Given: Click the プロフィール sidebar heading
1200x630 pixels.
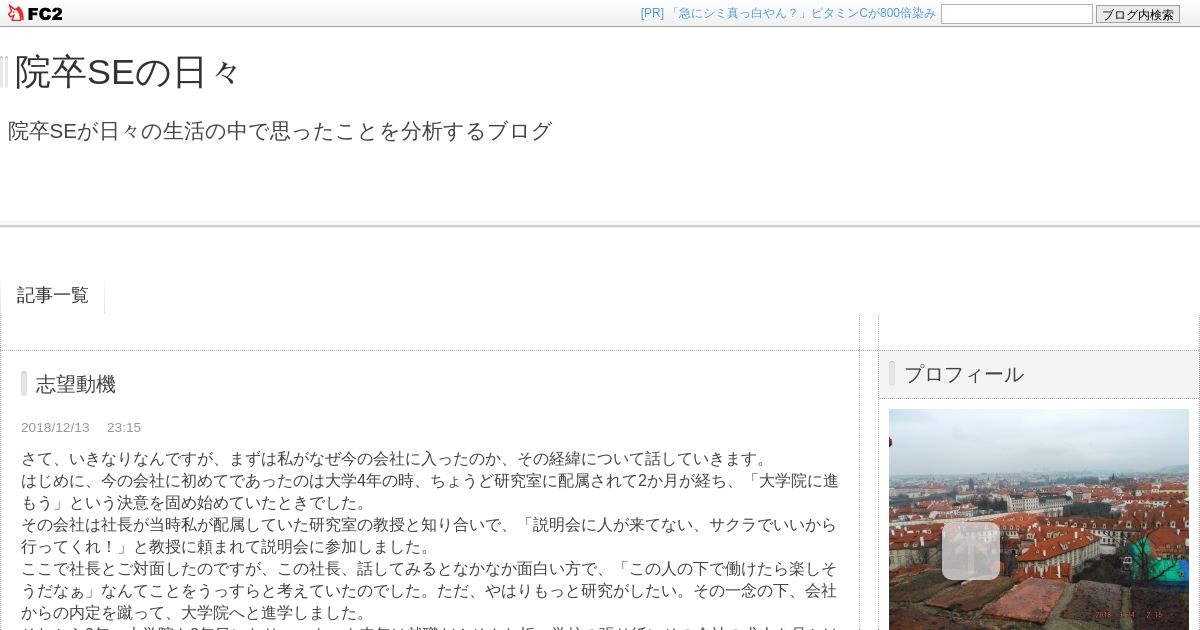Looking at the screenshot, I should [x=964, y=374].
